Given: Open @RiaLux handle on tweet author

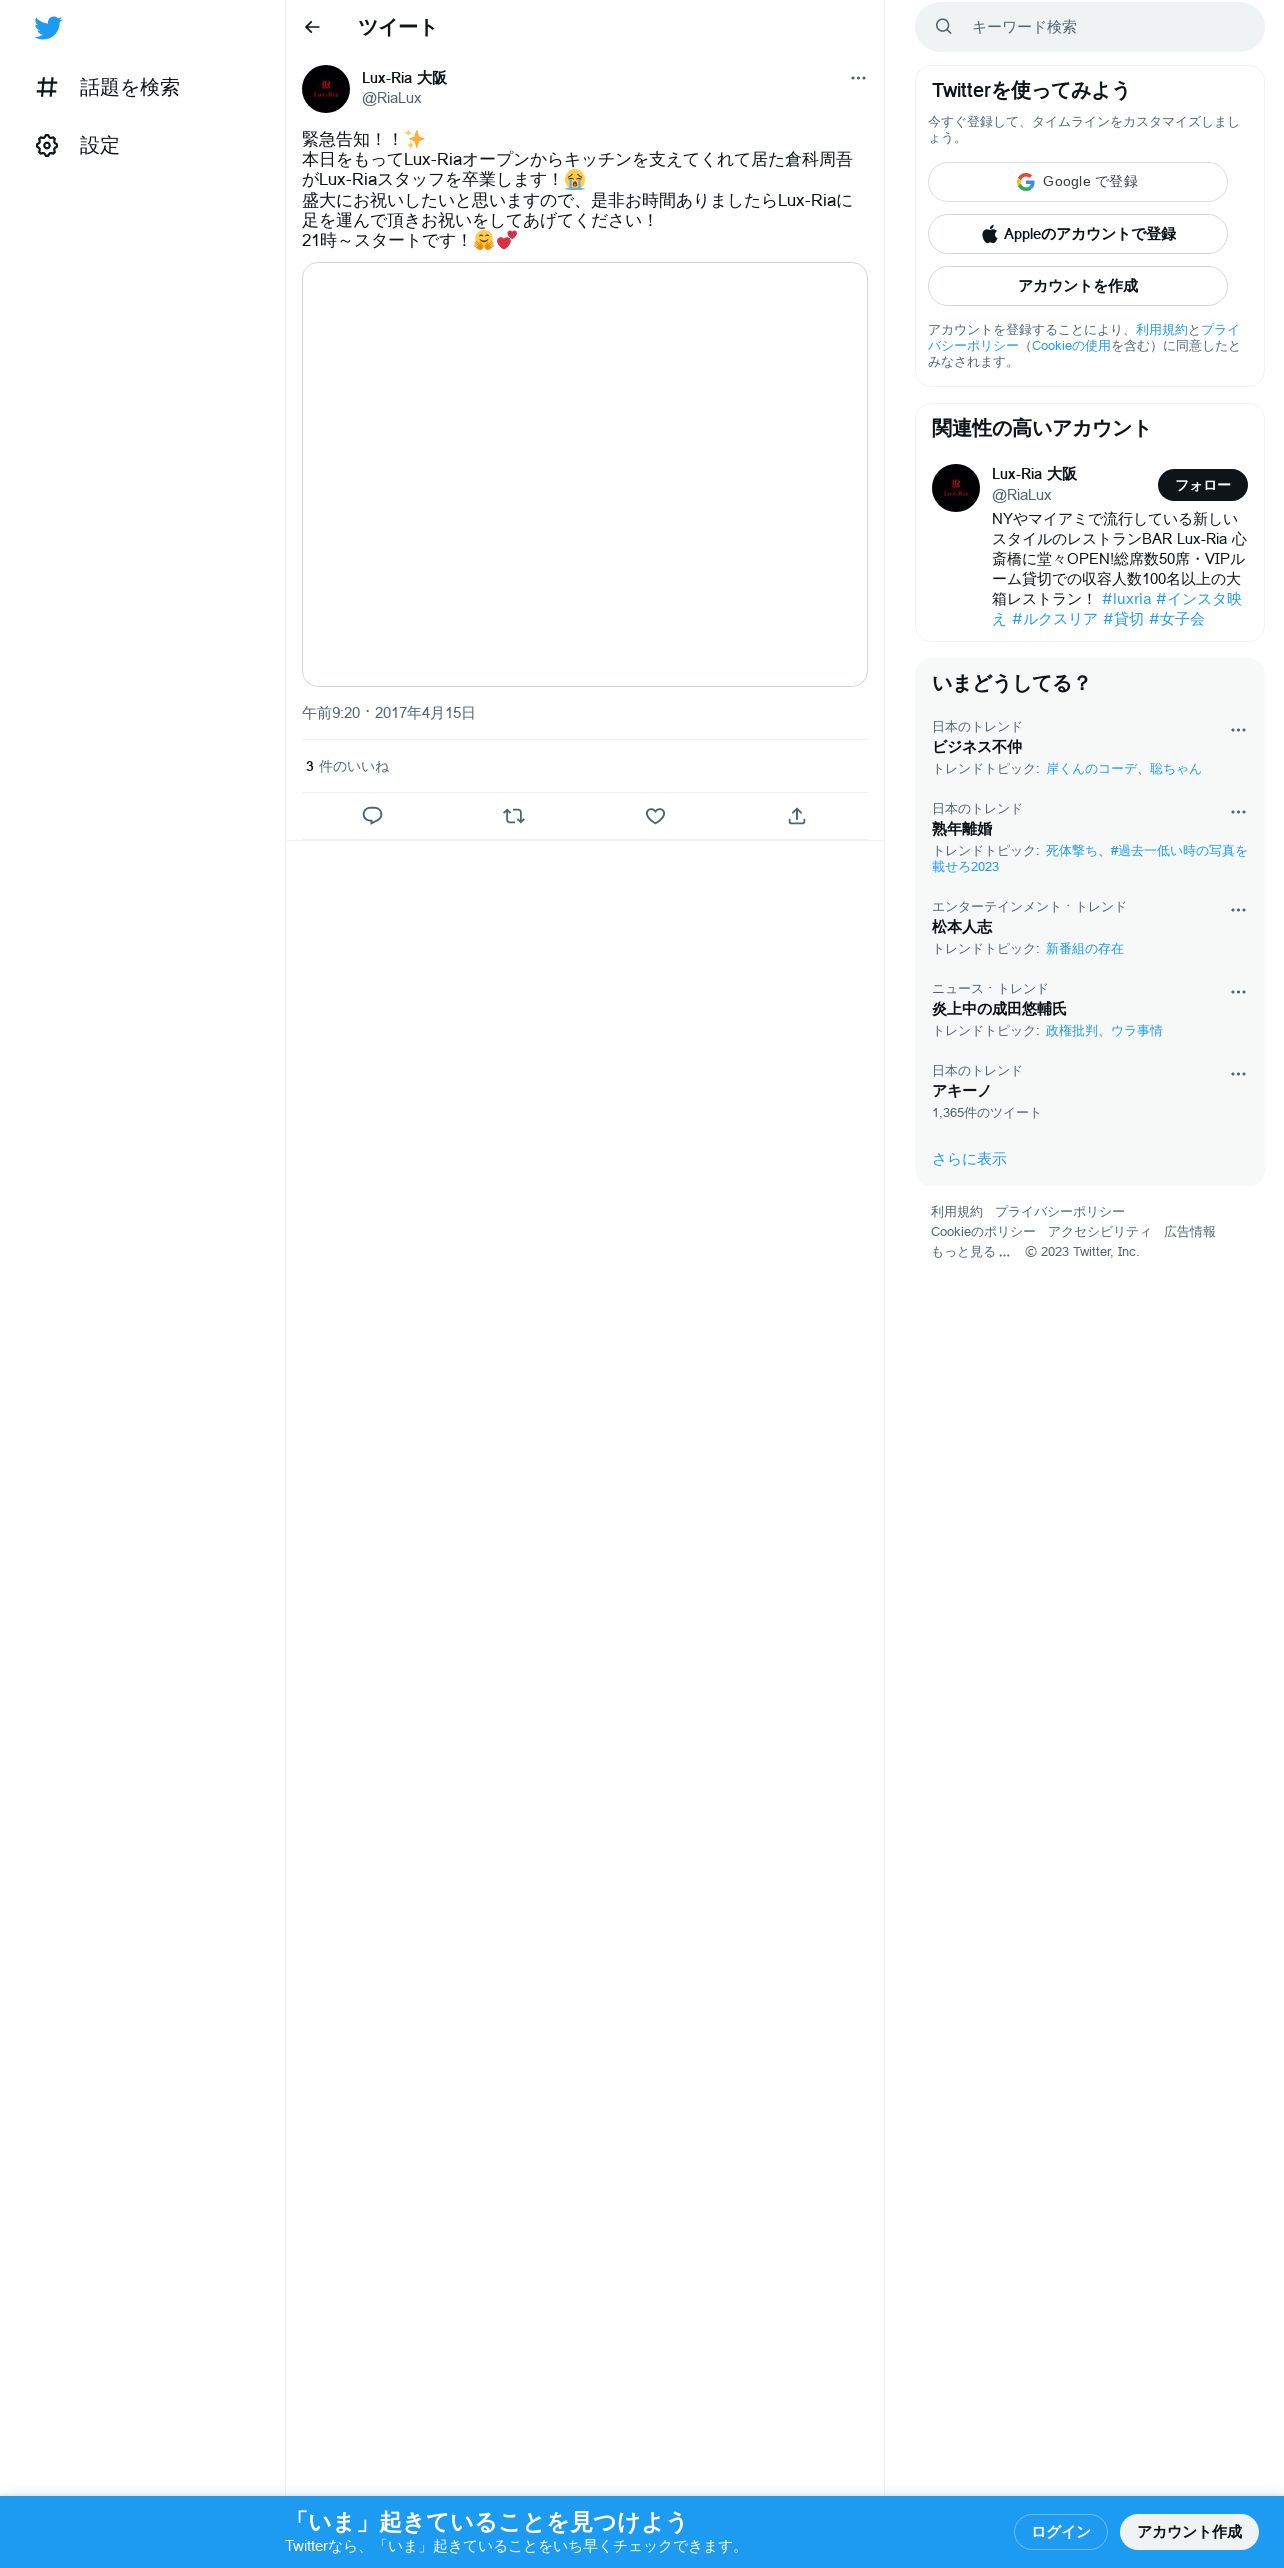Looking at the screenshot, I should click(x=391, y=98).
